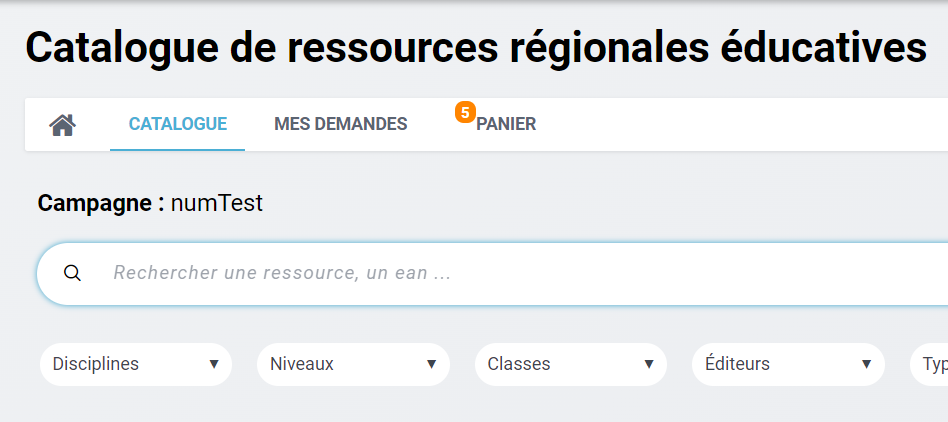Open the Mes Demandes tab

point(341,125)
